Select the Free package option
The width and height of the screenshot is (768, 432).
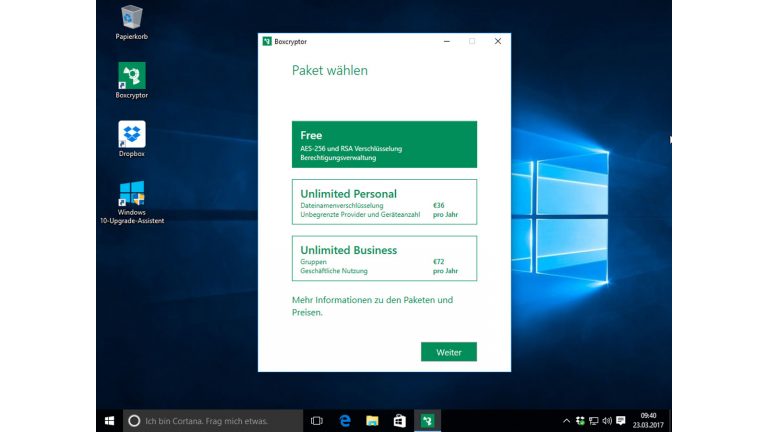click(x=384, y=145)
